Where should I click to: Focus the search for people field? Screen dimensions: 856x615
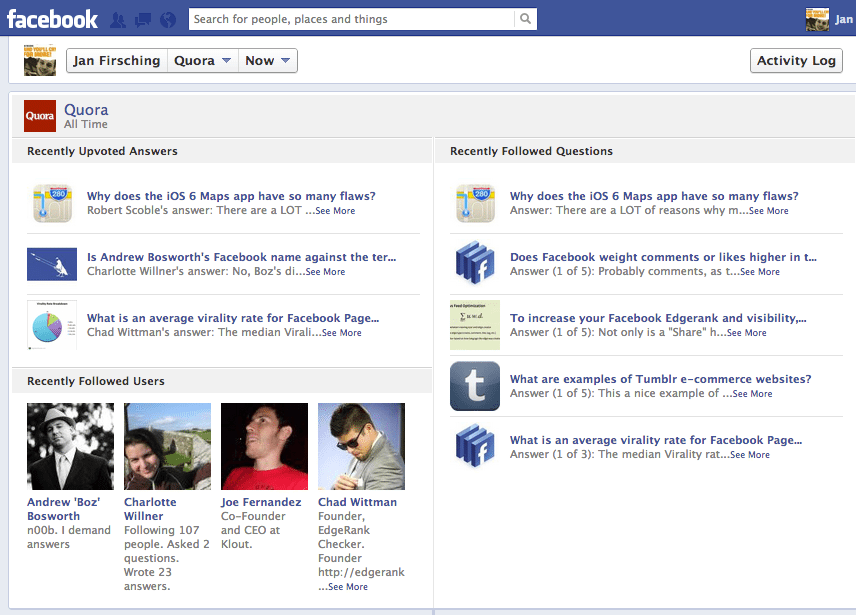351,19
